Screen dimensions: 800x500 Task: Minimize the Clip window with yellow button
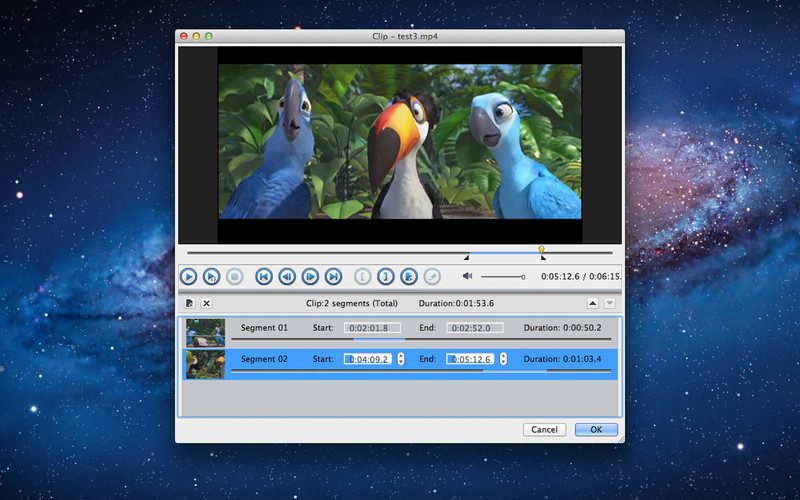point(196,36)
